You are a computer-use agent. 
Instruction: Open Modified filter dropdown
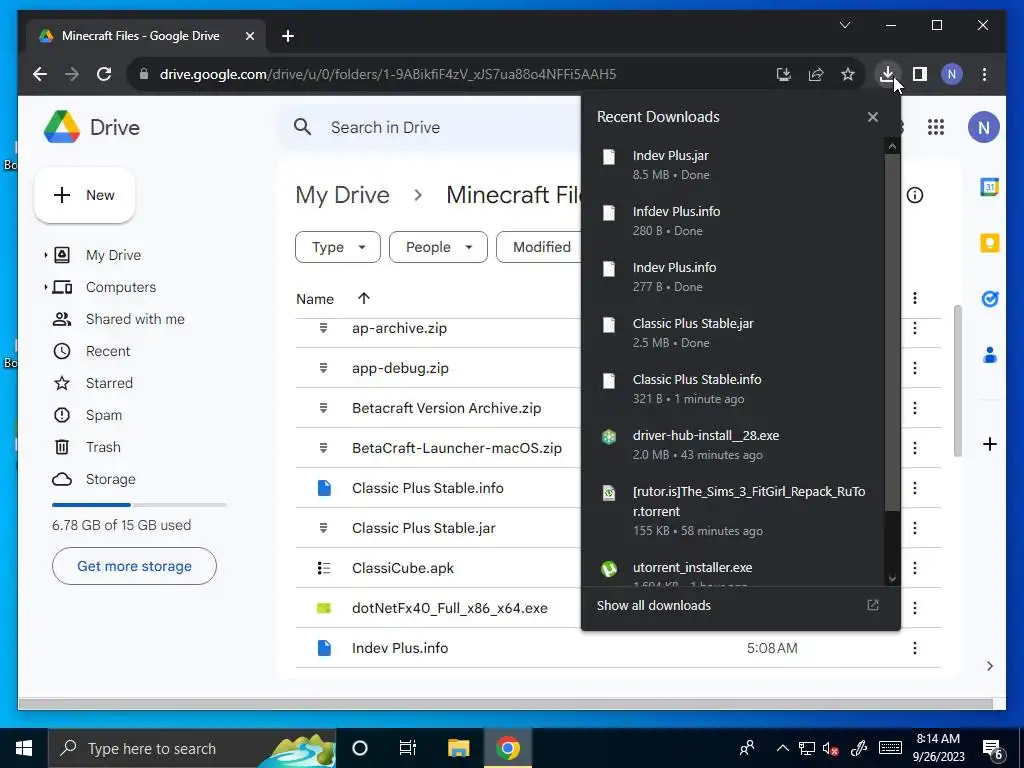(539, 247)
